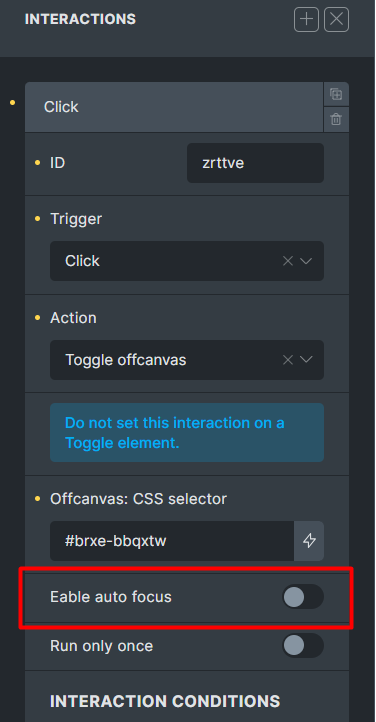
Task: Expand the Trigger dropdown chevron
Action: [306, 261]
